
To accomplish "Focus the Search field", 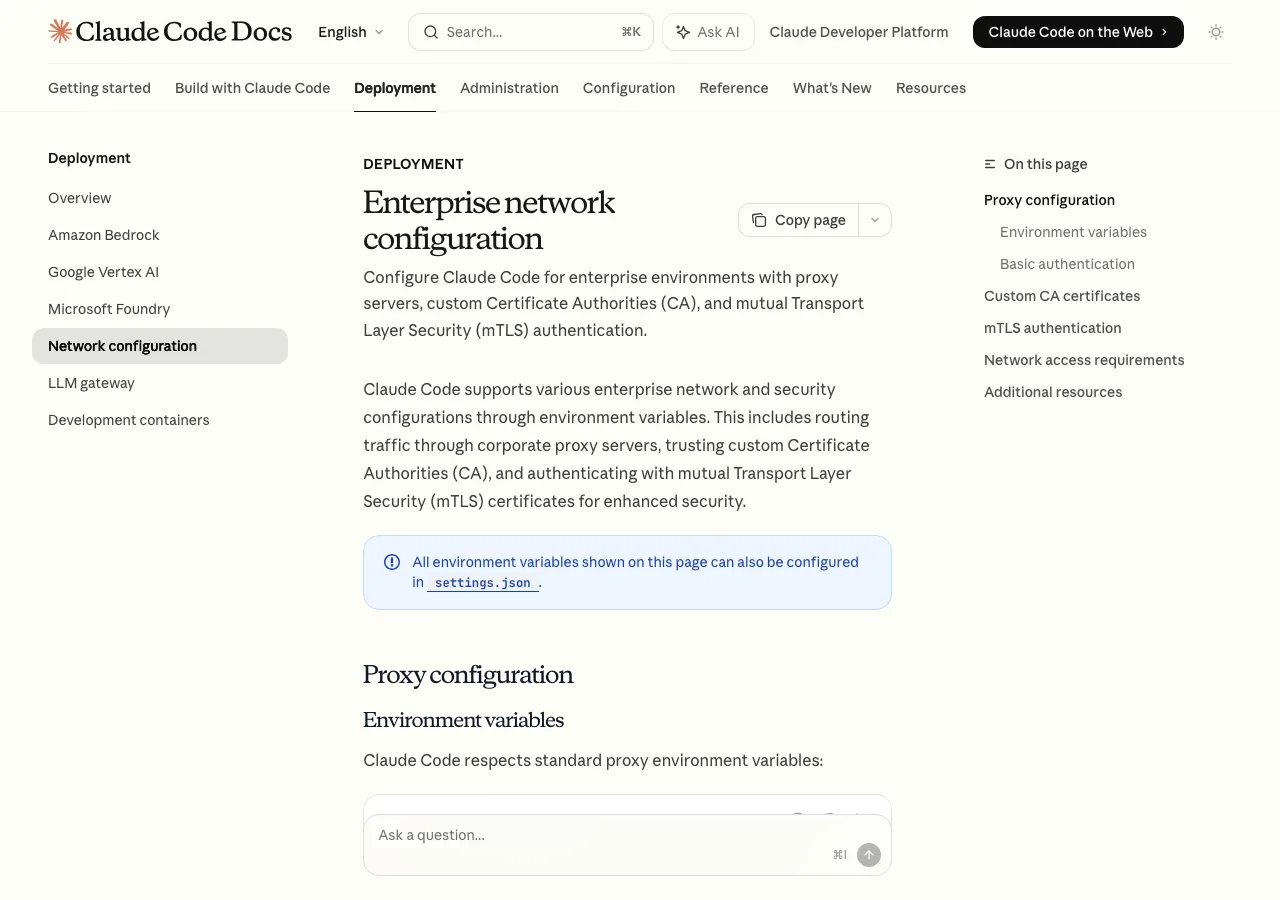I will (x=531, y=32).
